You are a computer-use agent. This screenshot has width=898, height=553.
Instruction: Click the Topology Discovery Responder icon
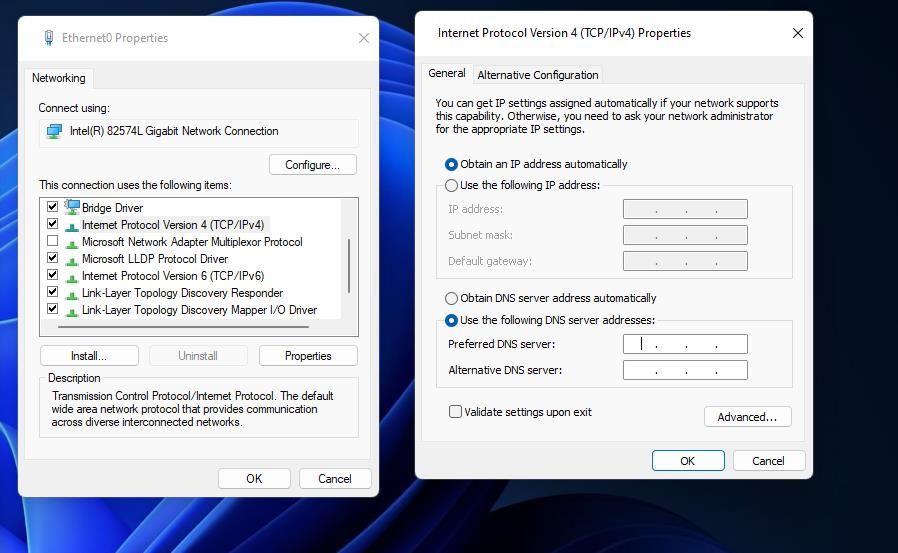72,294
